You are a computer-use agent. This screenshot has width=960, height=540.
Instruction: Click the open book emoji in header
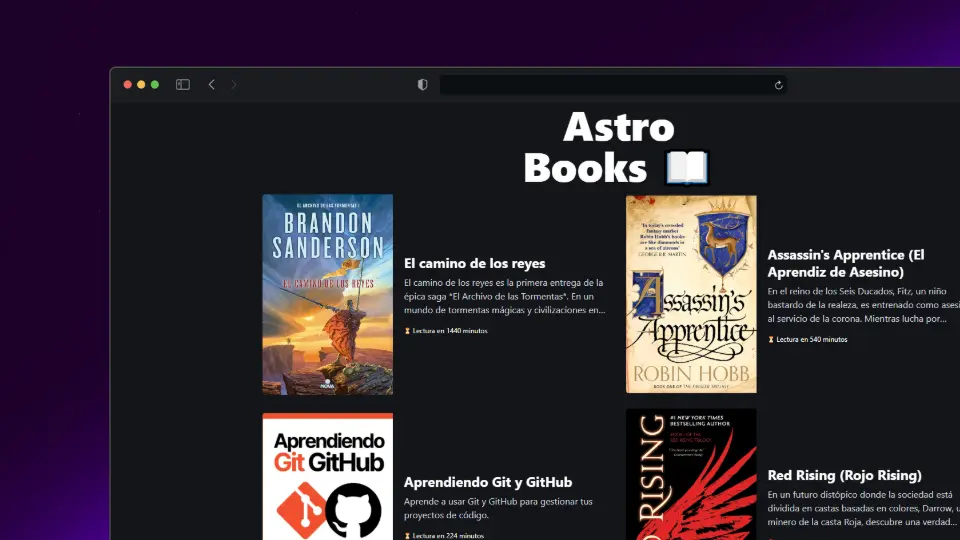pyautogui.click(x=687, y=168)
